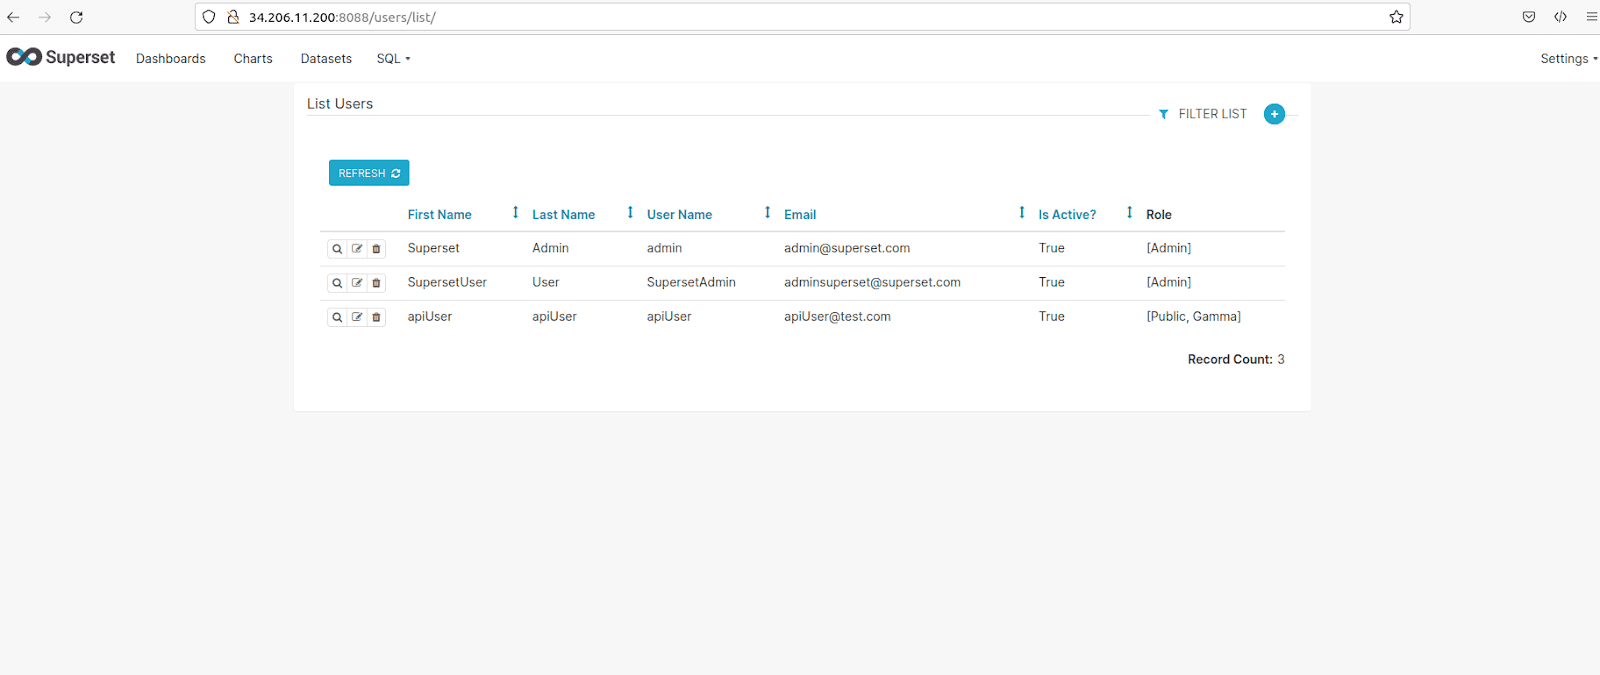Sort users by First Name column
This screenshot has height=675, width=1600.
coord(439,215)
